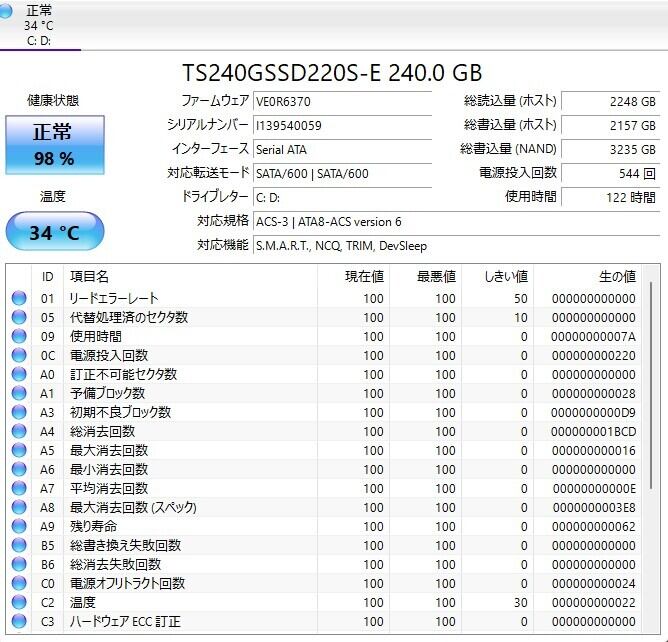This screenshot has width=668, height=642.
Task: Click the status orb for 代替処理済のセクタ数 row
Action: point(19,317)
